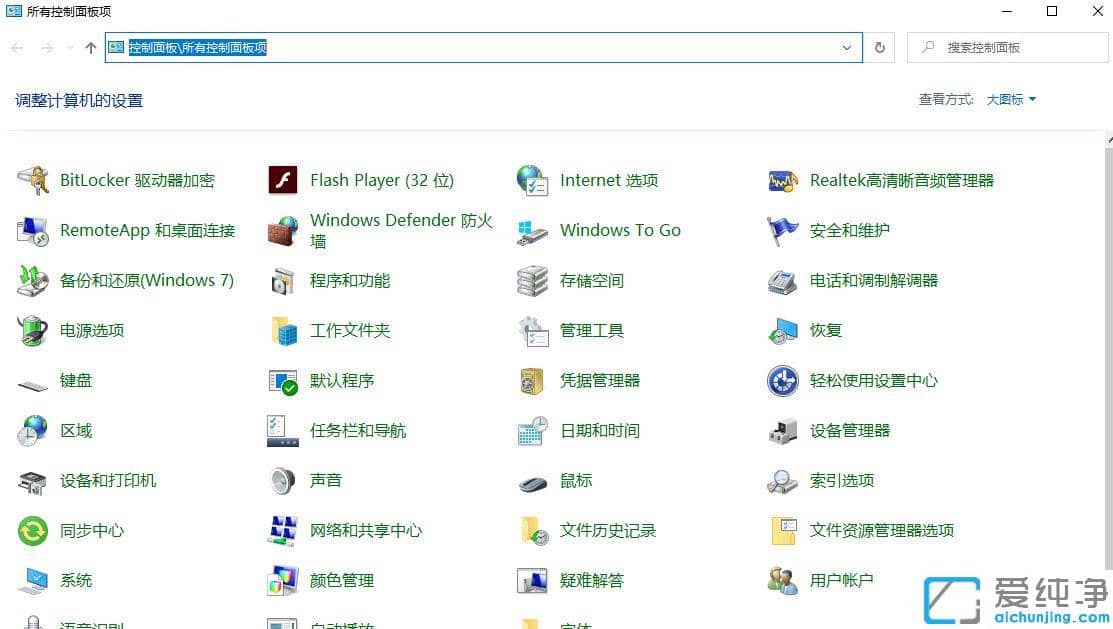Viewport: 1113px width, 629px height.
Task: Open Internet 选项
Action: [608, 180]
